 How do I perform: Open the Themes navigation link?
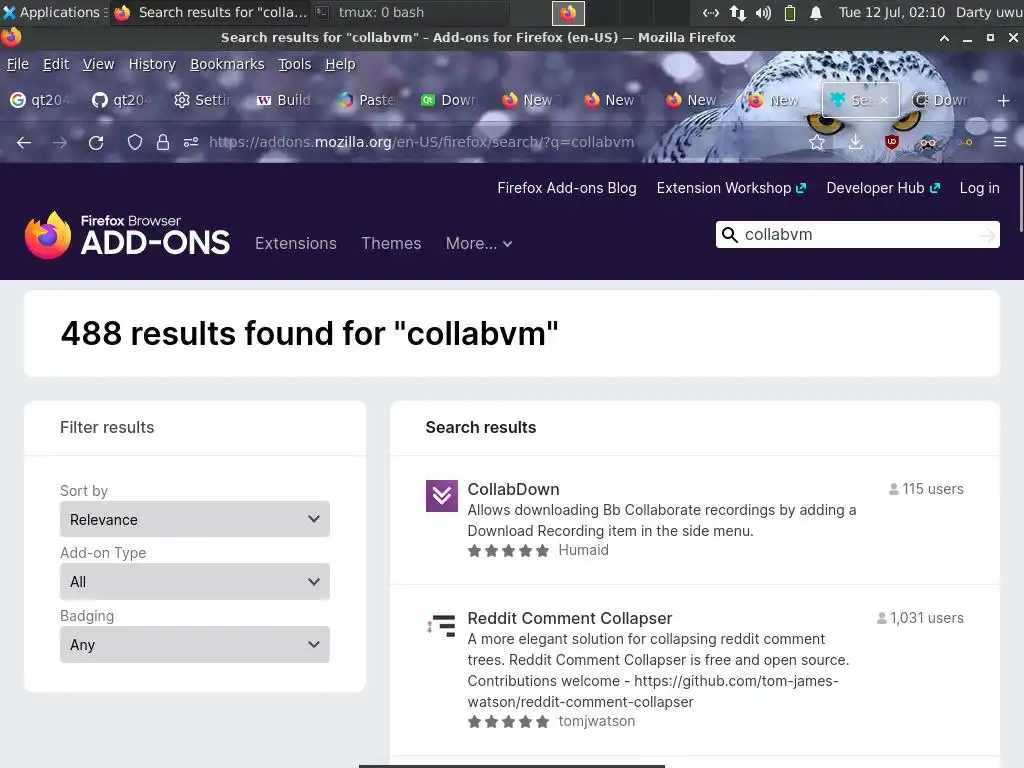pyautogui.click(x=391, y=244)
